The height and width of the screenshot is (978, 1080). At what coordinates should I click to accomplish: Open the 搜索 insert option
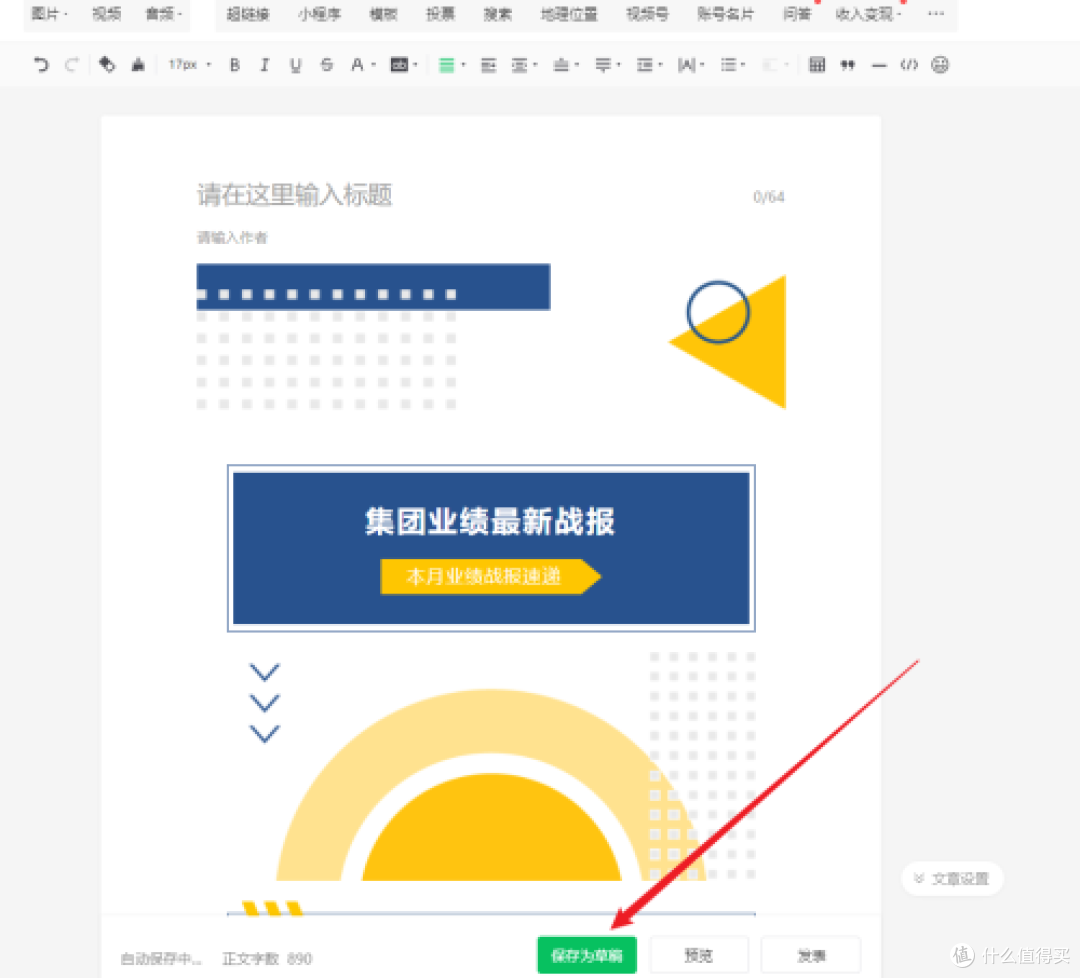click(x=497, y=14)
